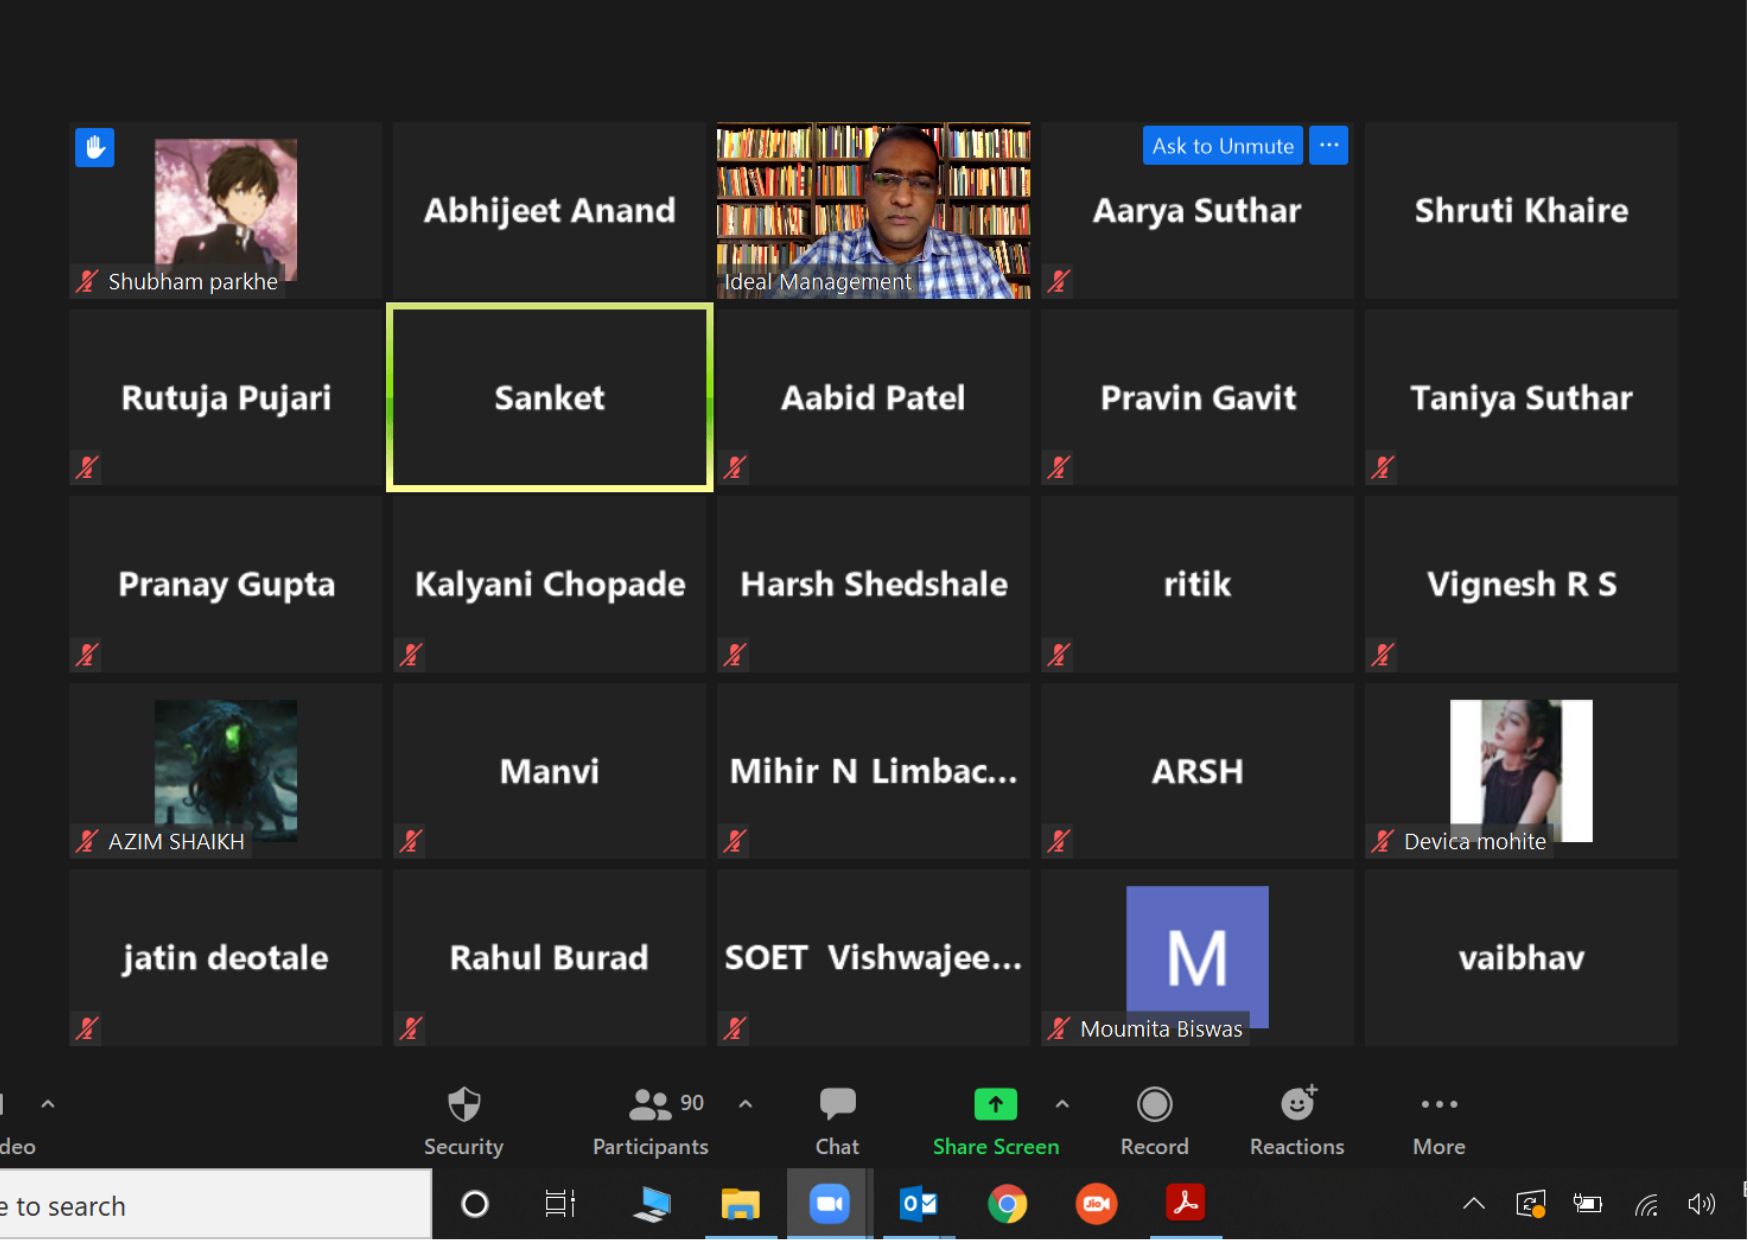
Task: Open the Chat bubble icon
Action: click(837, 1104)
